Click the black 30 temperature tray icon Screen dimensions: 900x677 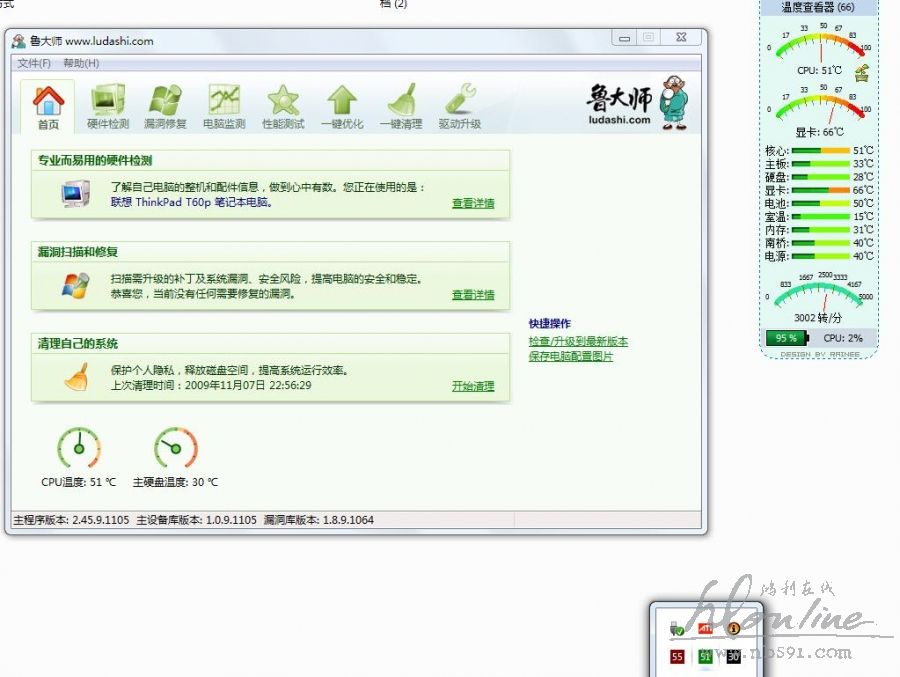[x=734, y=656]
